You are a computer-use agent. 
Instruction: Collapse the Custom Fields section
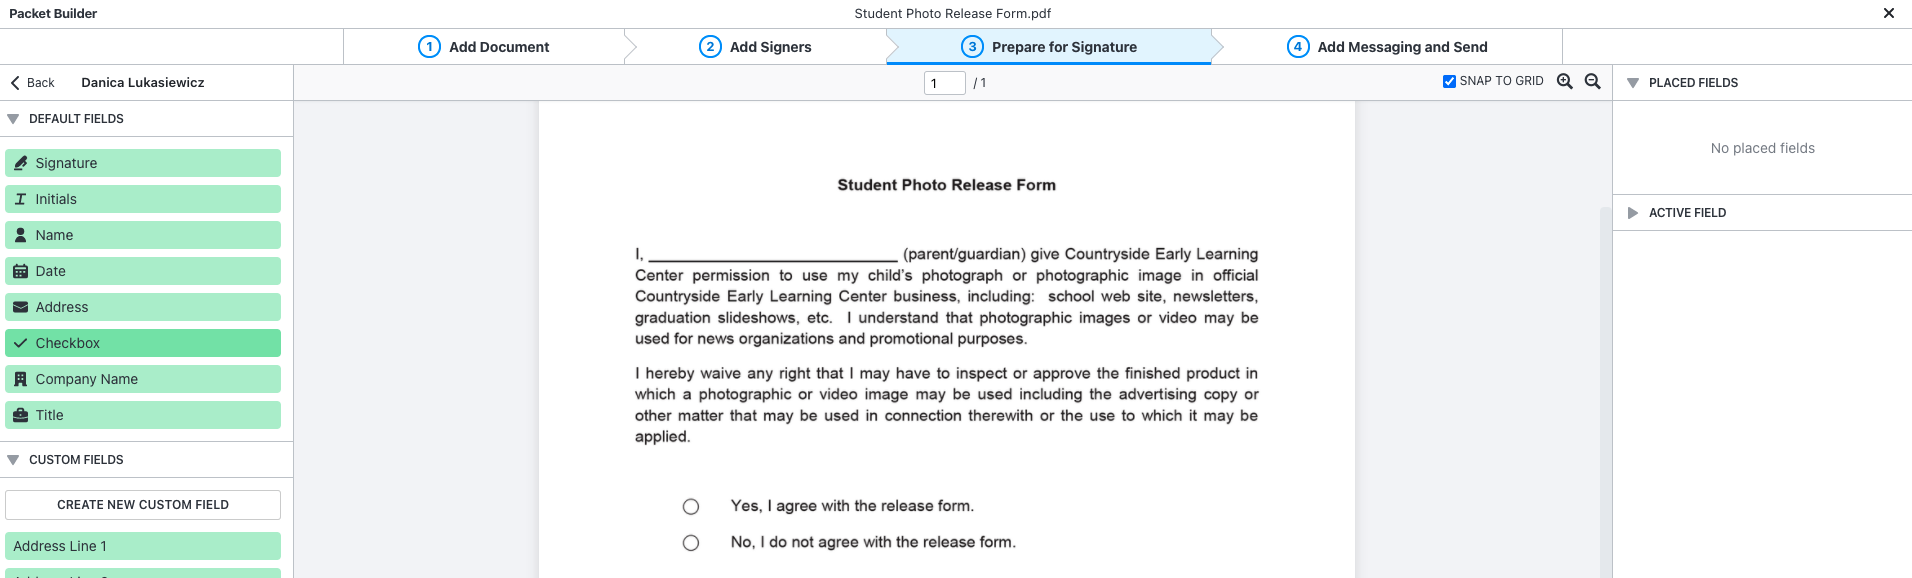click(x=13, y=460)
